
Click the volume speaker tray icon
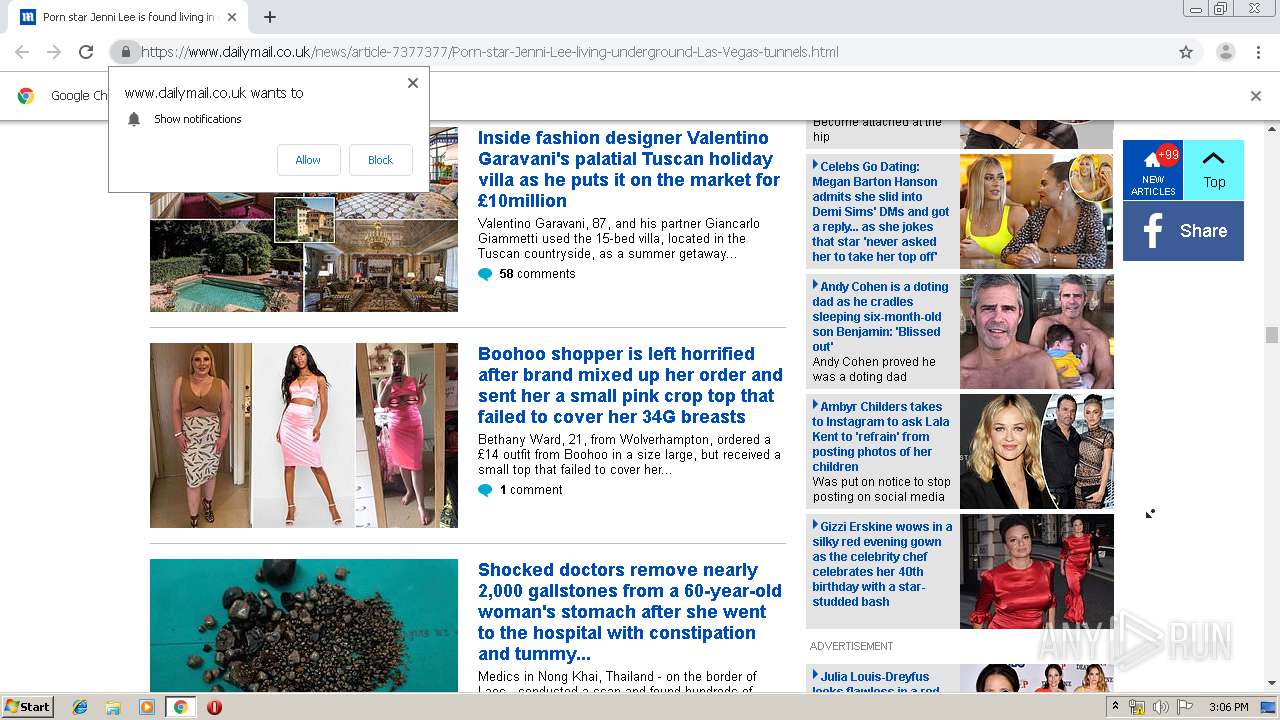pyautogui.click(x=1161, y=707)
